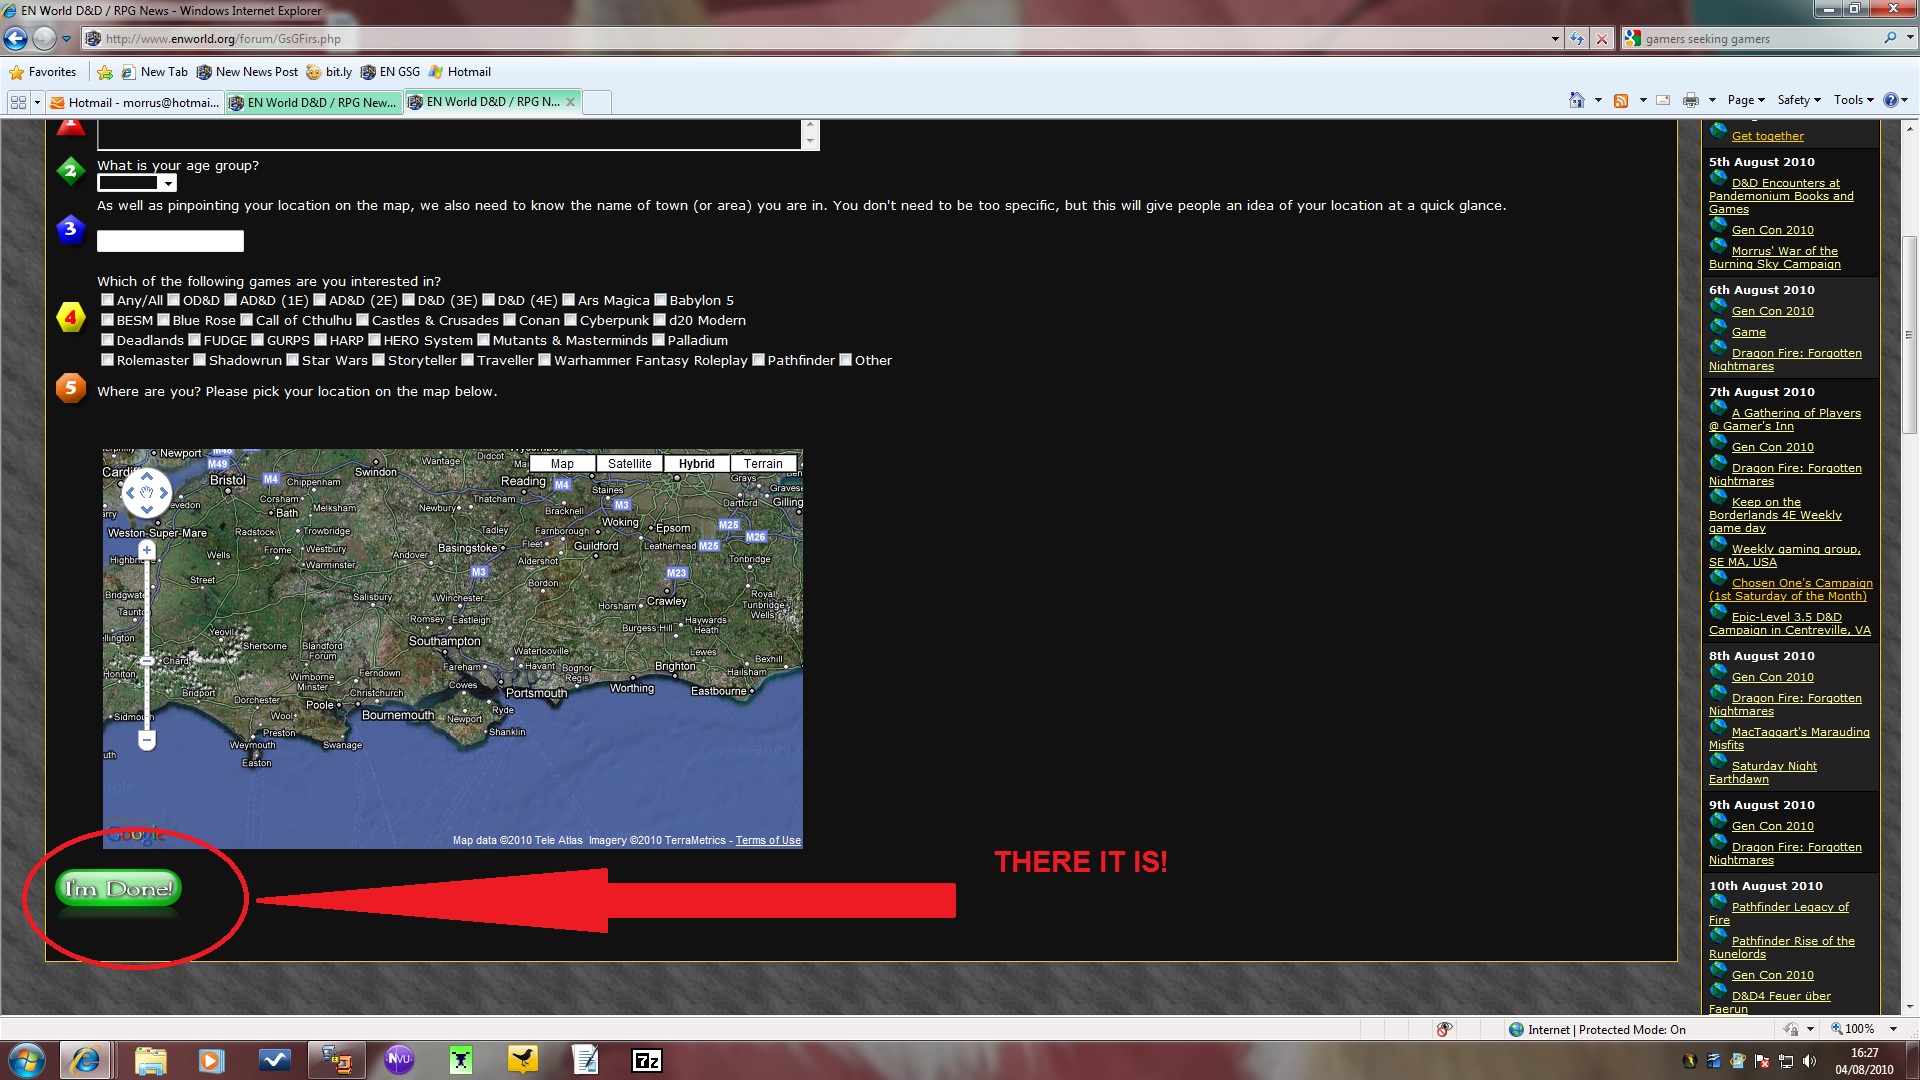Click the RSS feeds icon
This screenshot has height=1080, width=1920.
pyautogui.click(x=1621, y=100)
